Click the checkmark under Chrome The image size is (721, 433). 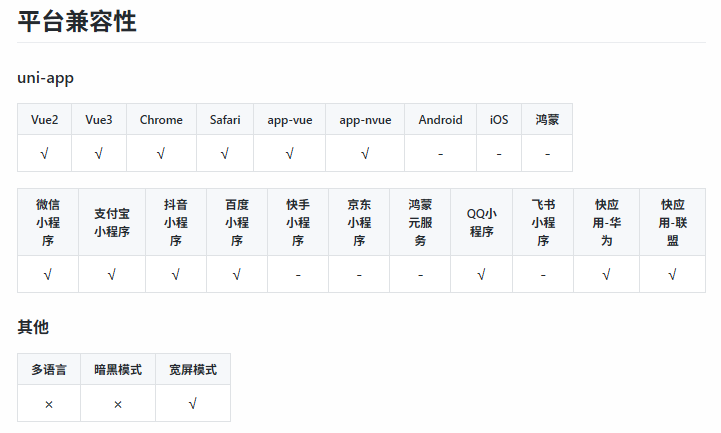pyautogui.click(x=161, y=154)
